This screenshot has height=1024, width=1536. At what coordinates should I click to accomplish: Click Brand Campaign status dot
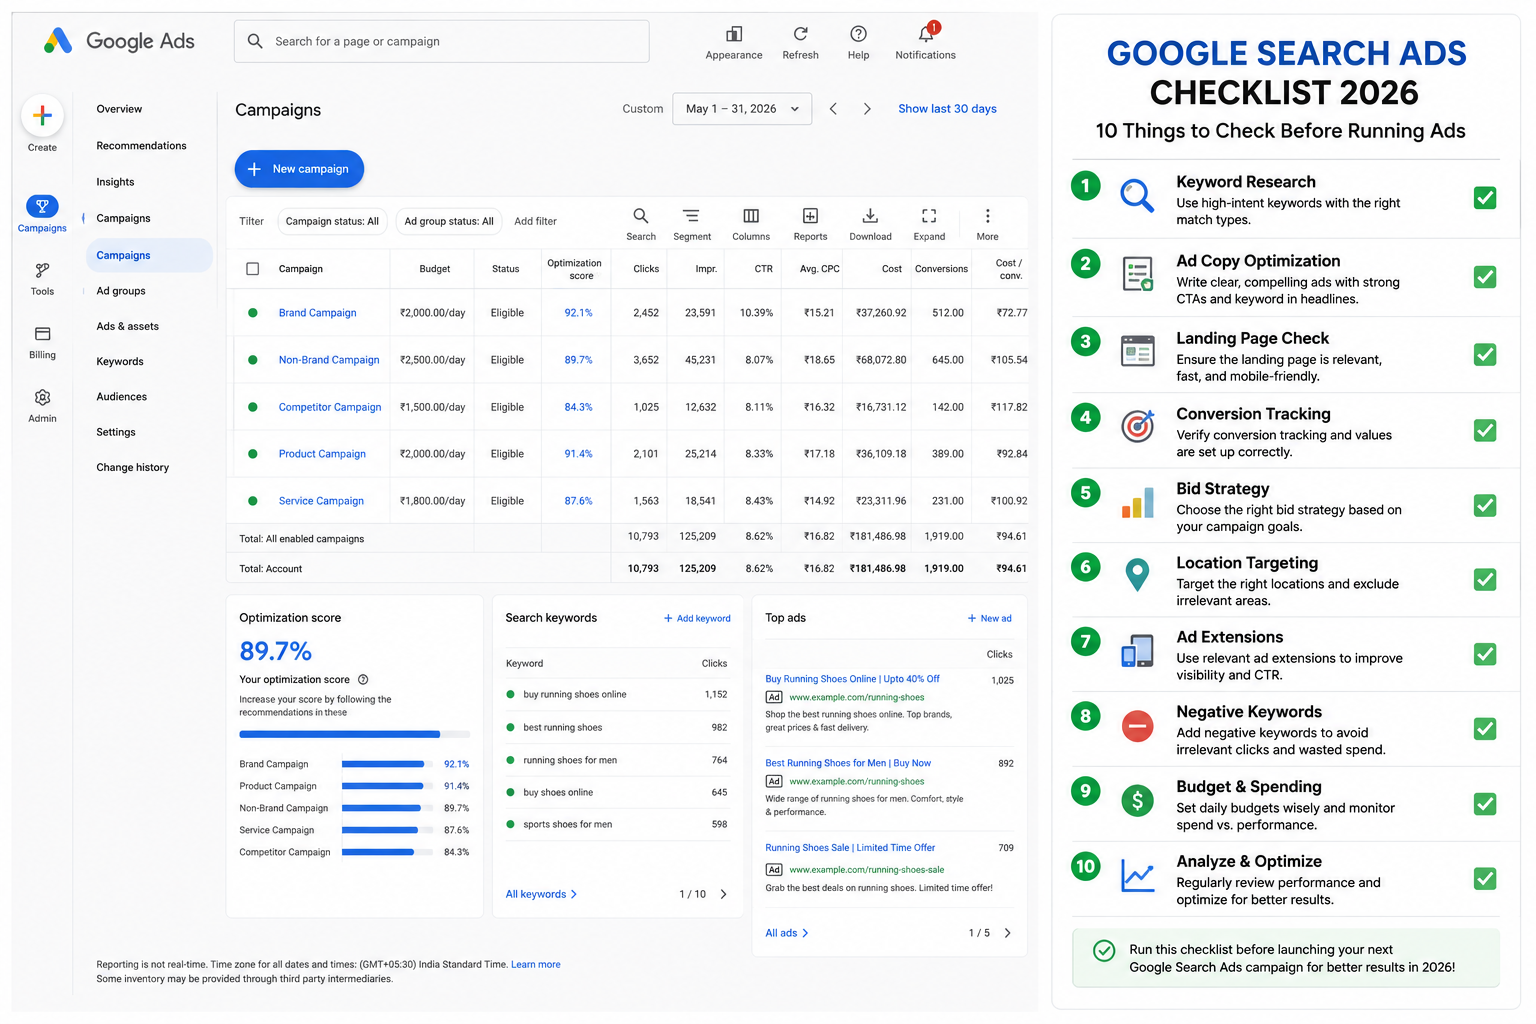pos(253,313)
